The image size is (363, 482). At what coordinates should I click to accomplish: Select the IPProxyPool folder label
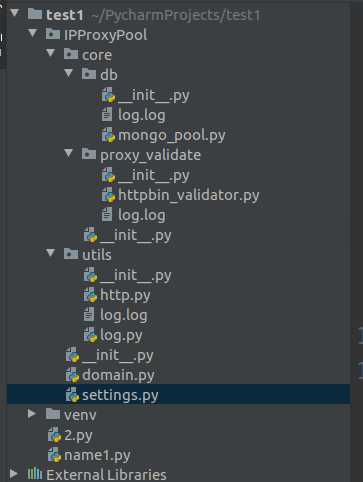pyautogui.click(x=105, y=35)
